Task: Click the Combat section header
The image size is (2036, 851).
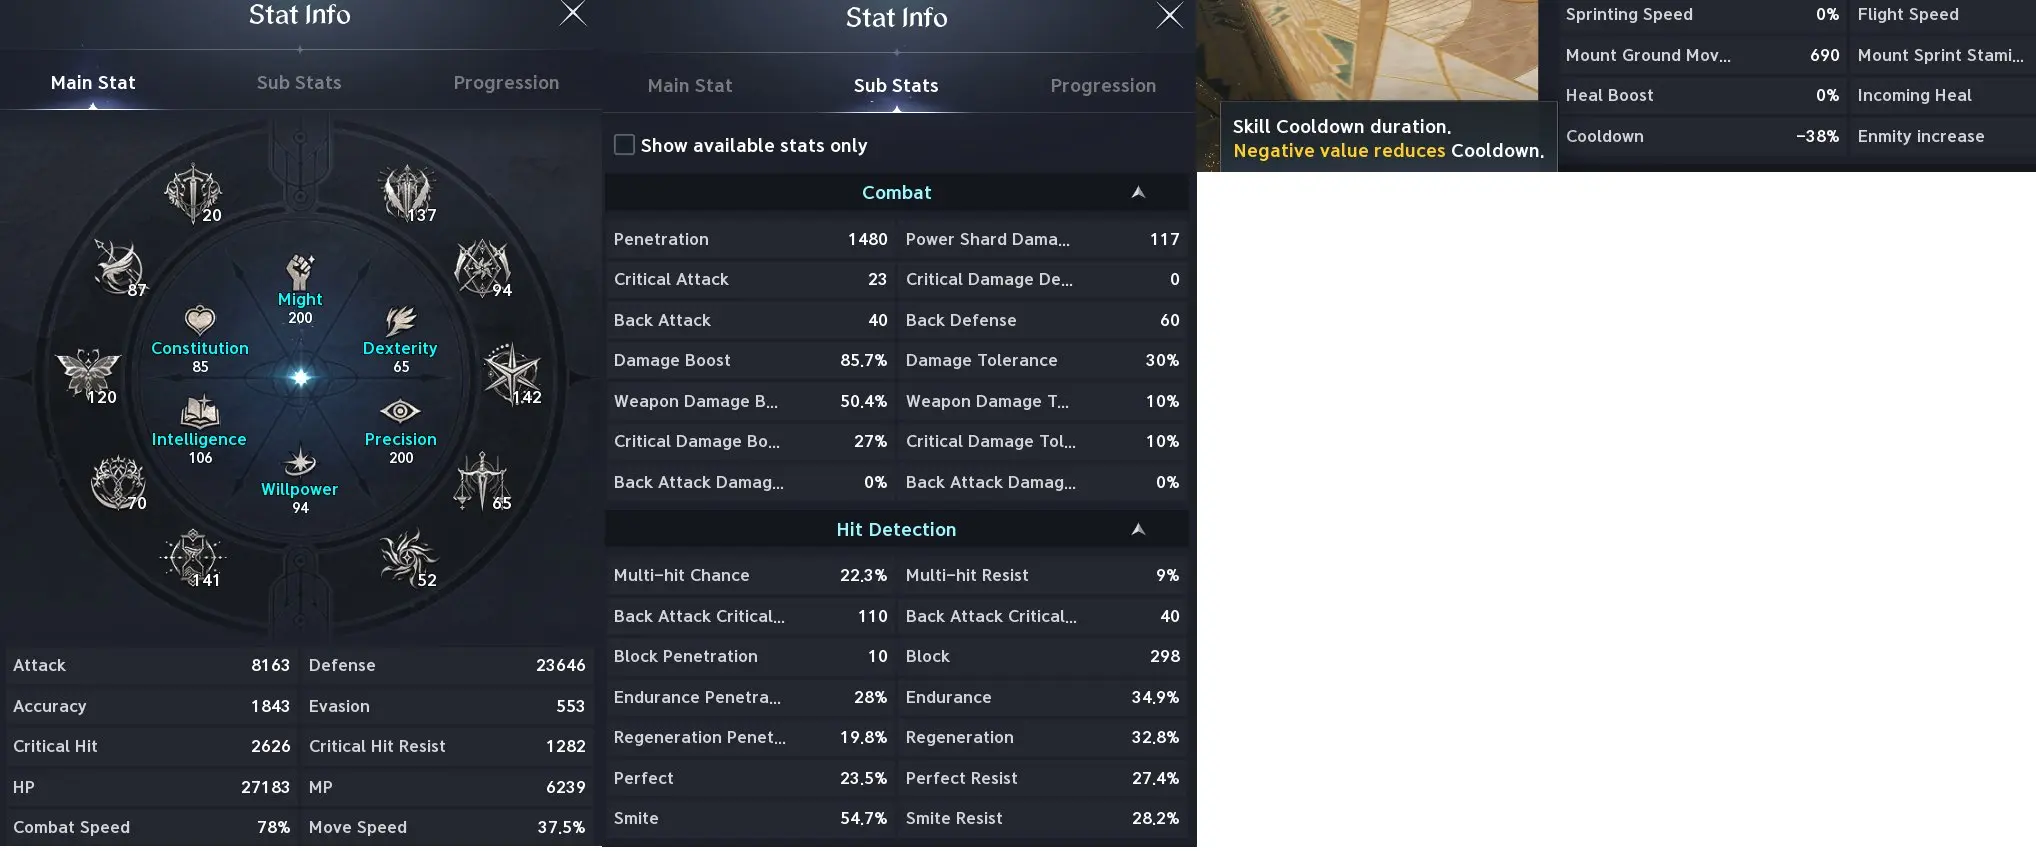Action: tap(896, 192)
